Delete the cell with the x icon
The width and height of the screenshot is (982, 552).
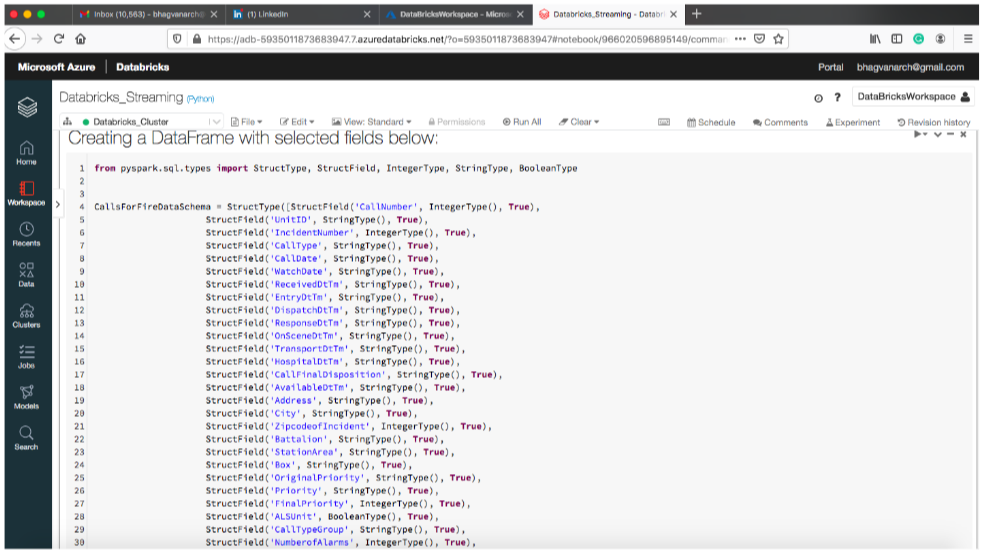(963, 134)
